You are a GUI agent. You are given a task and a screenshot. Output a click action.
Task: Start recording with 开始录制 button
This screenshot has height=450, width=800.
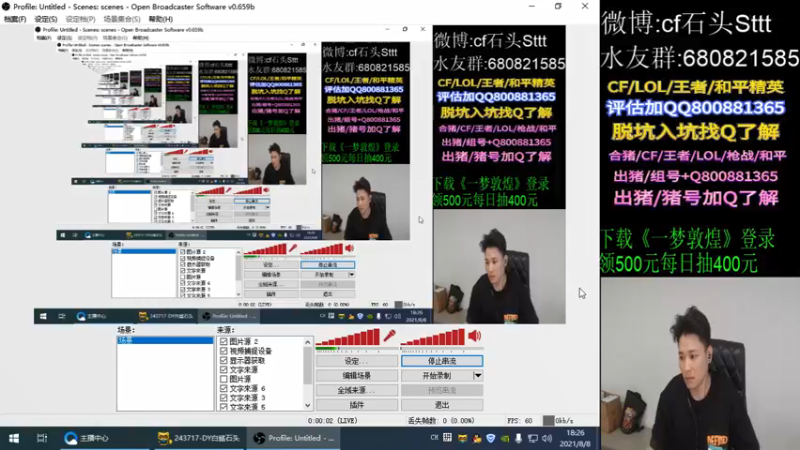pyautogui.click(x=437, y=376)
